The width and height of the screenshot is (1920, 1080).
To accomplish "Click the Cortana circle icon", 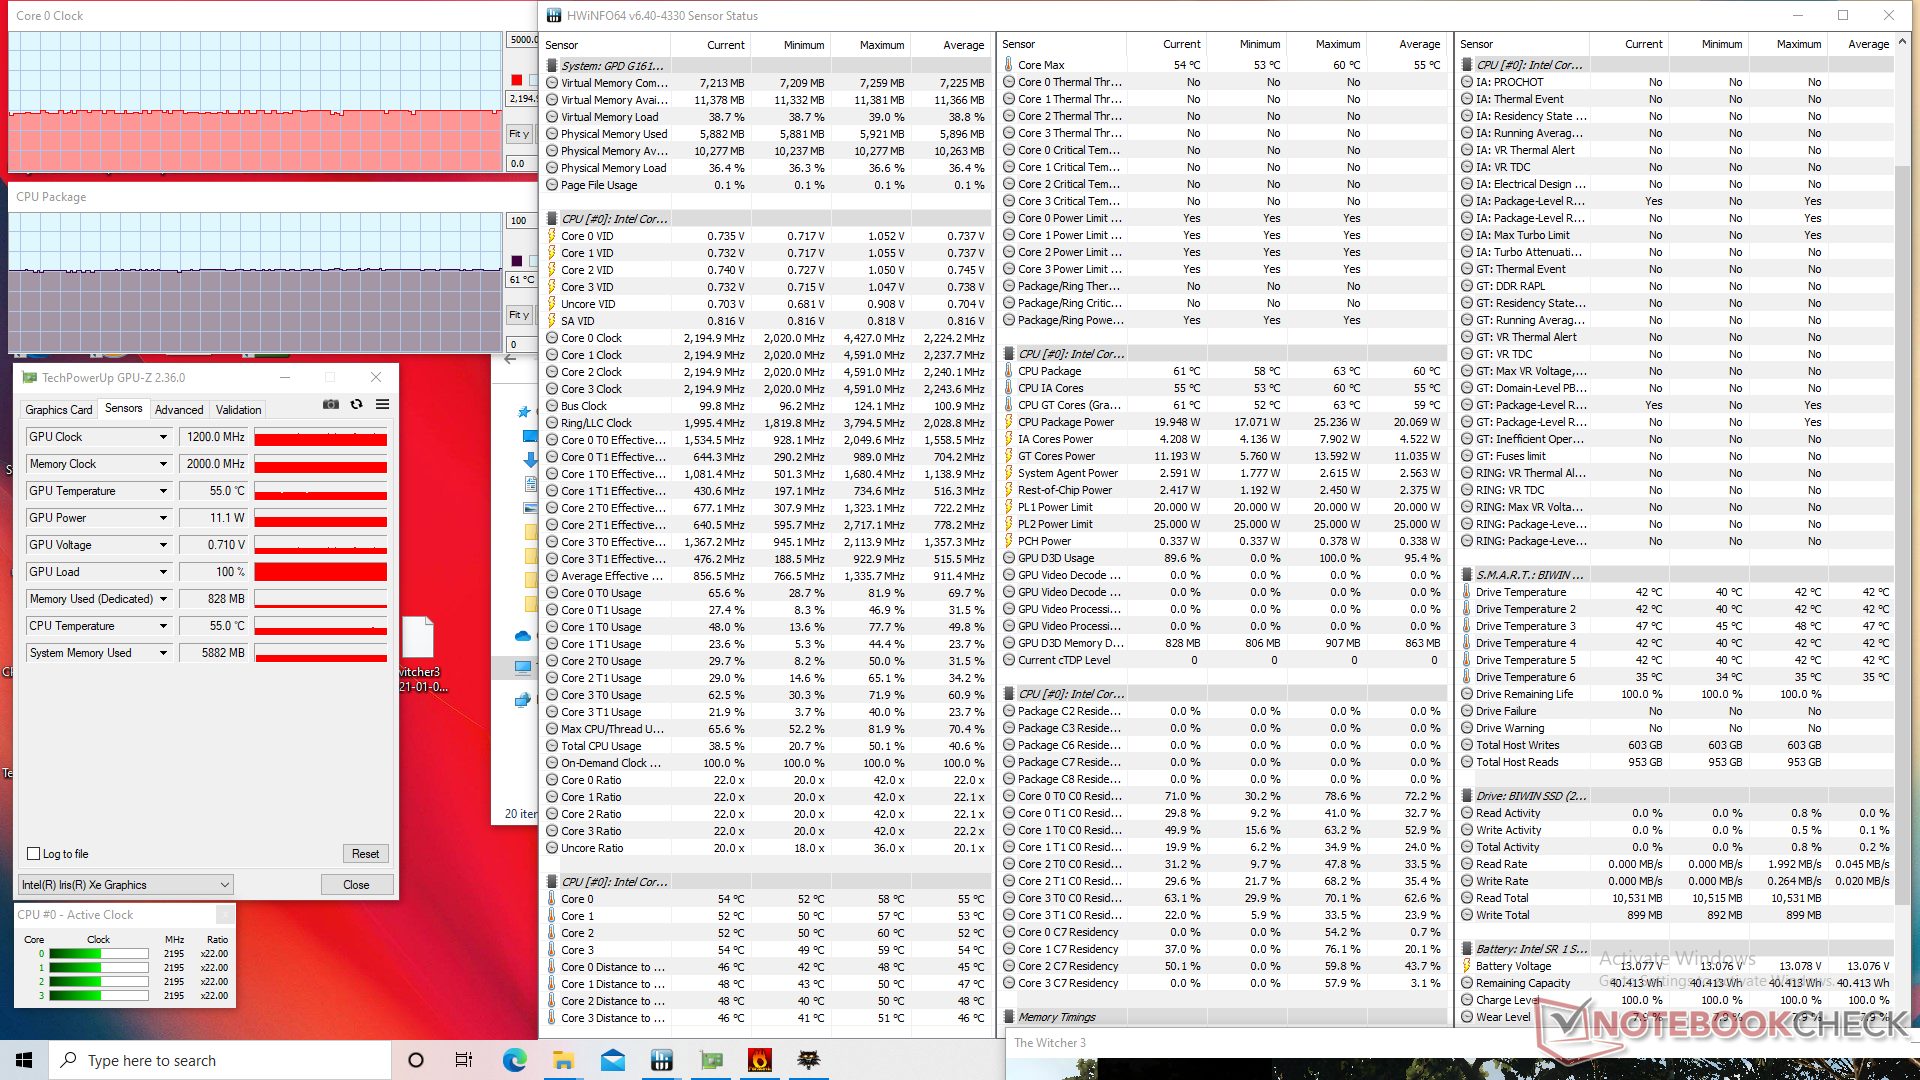I will [416, 1060].
